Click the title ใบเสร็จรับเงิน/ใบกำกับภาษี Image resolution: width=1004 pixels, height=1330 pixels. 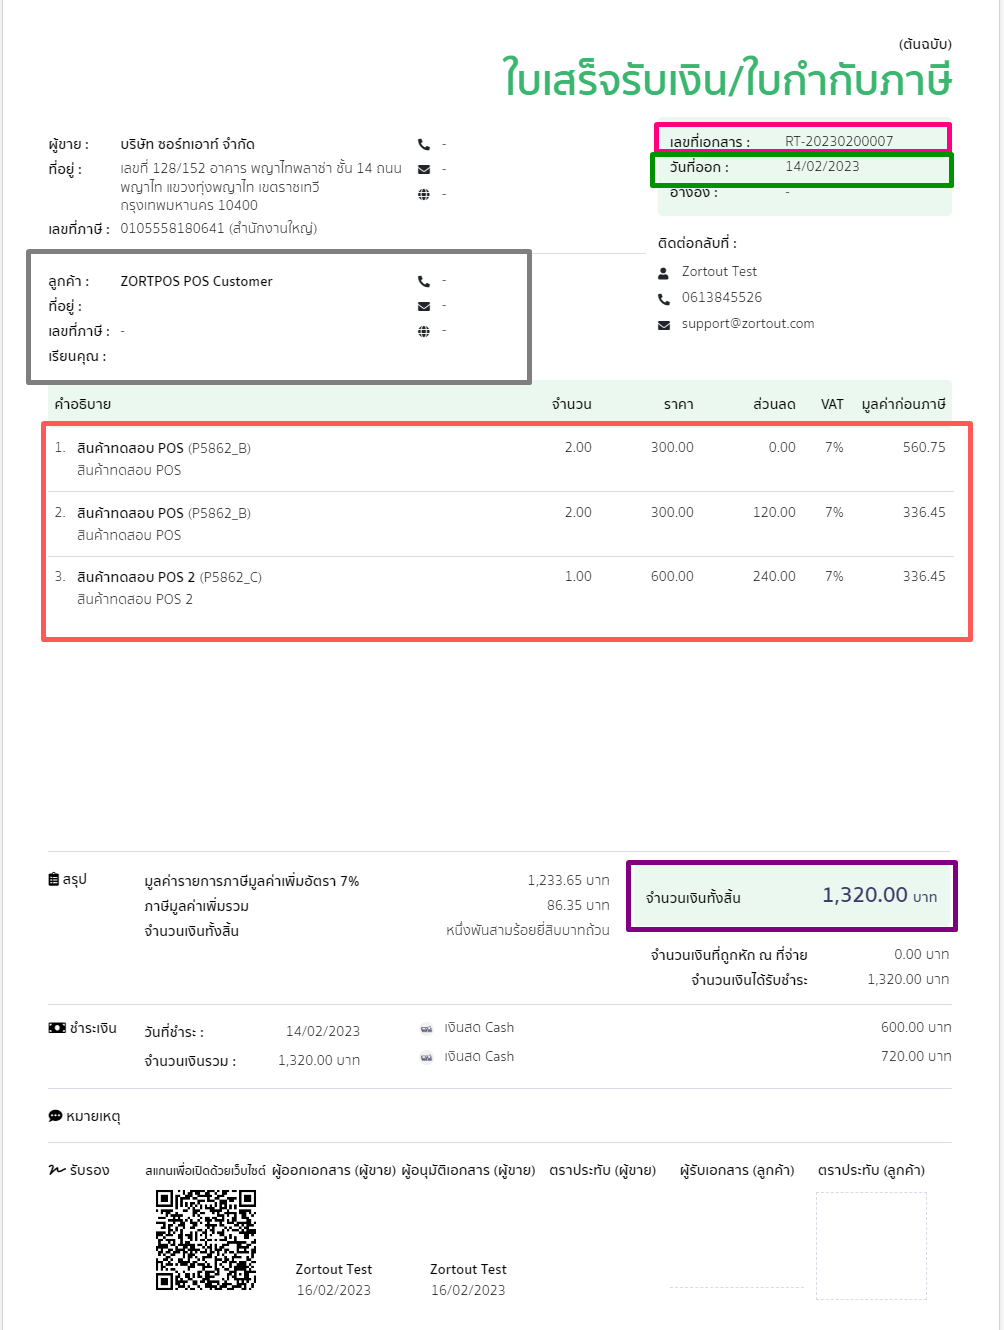click(728, 78)
